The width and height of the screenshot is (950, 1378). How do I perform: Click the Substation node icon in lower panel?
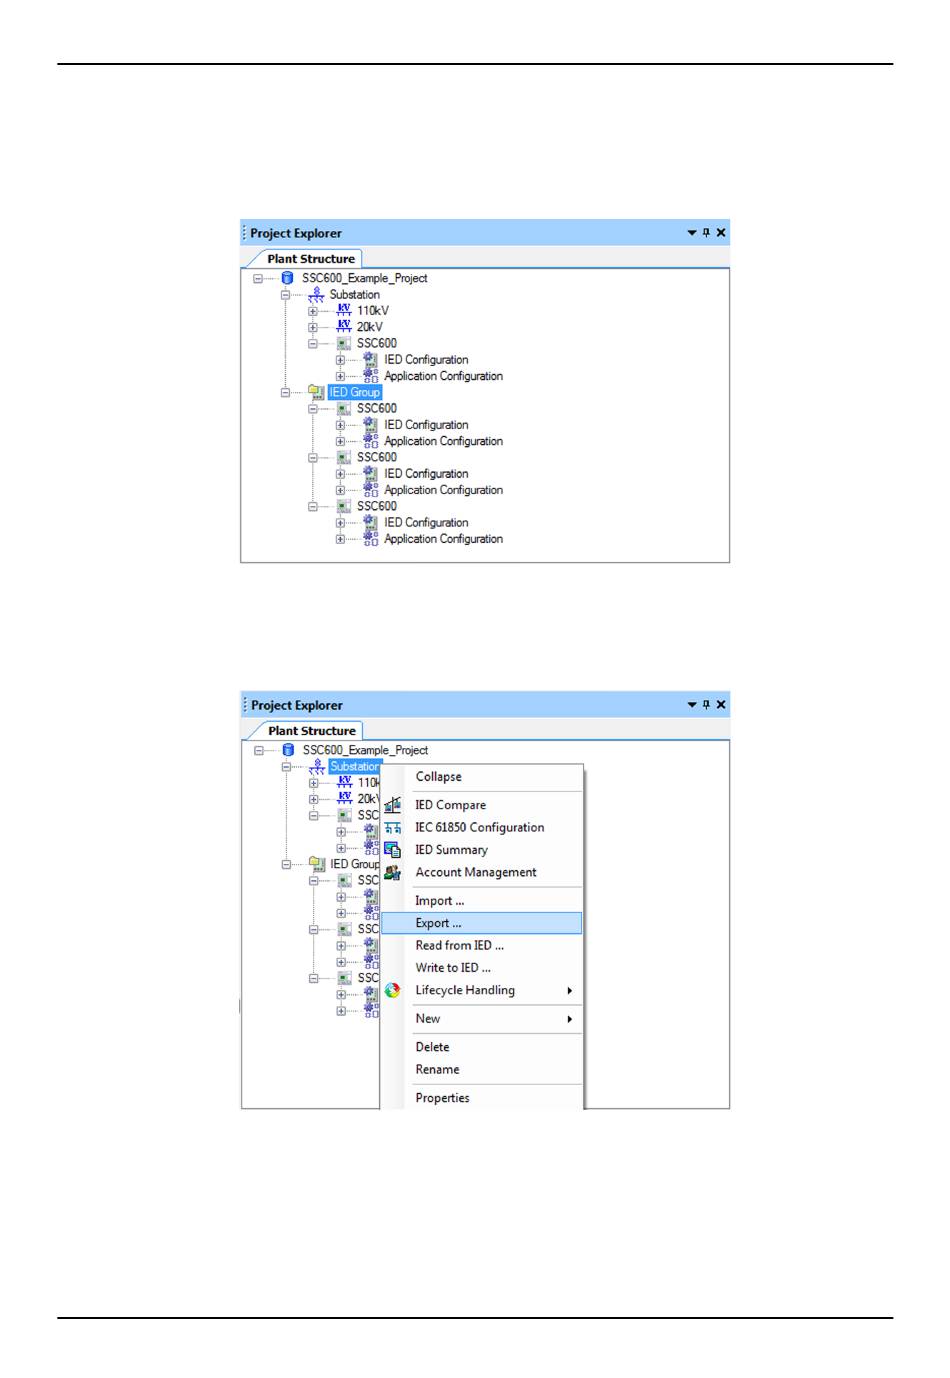317,766
